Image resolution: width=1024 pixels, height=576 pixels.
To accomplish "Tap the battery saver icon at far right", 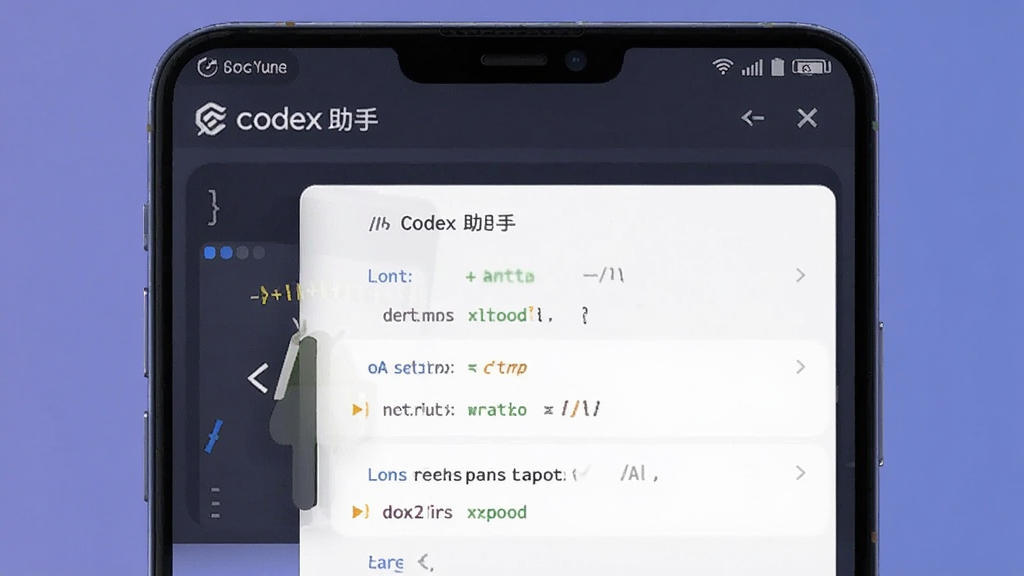I will coord(811,67).
